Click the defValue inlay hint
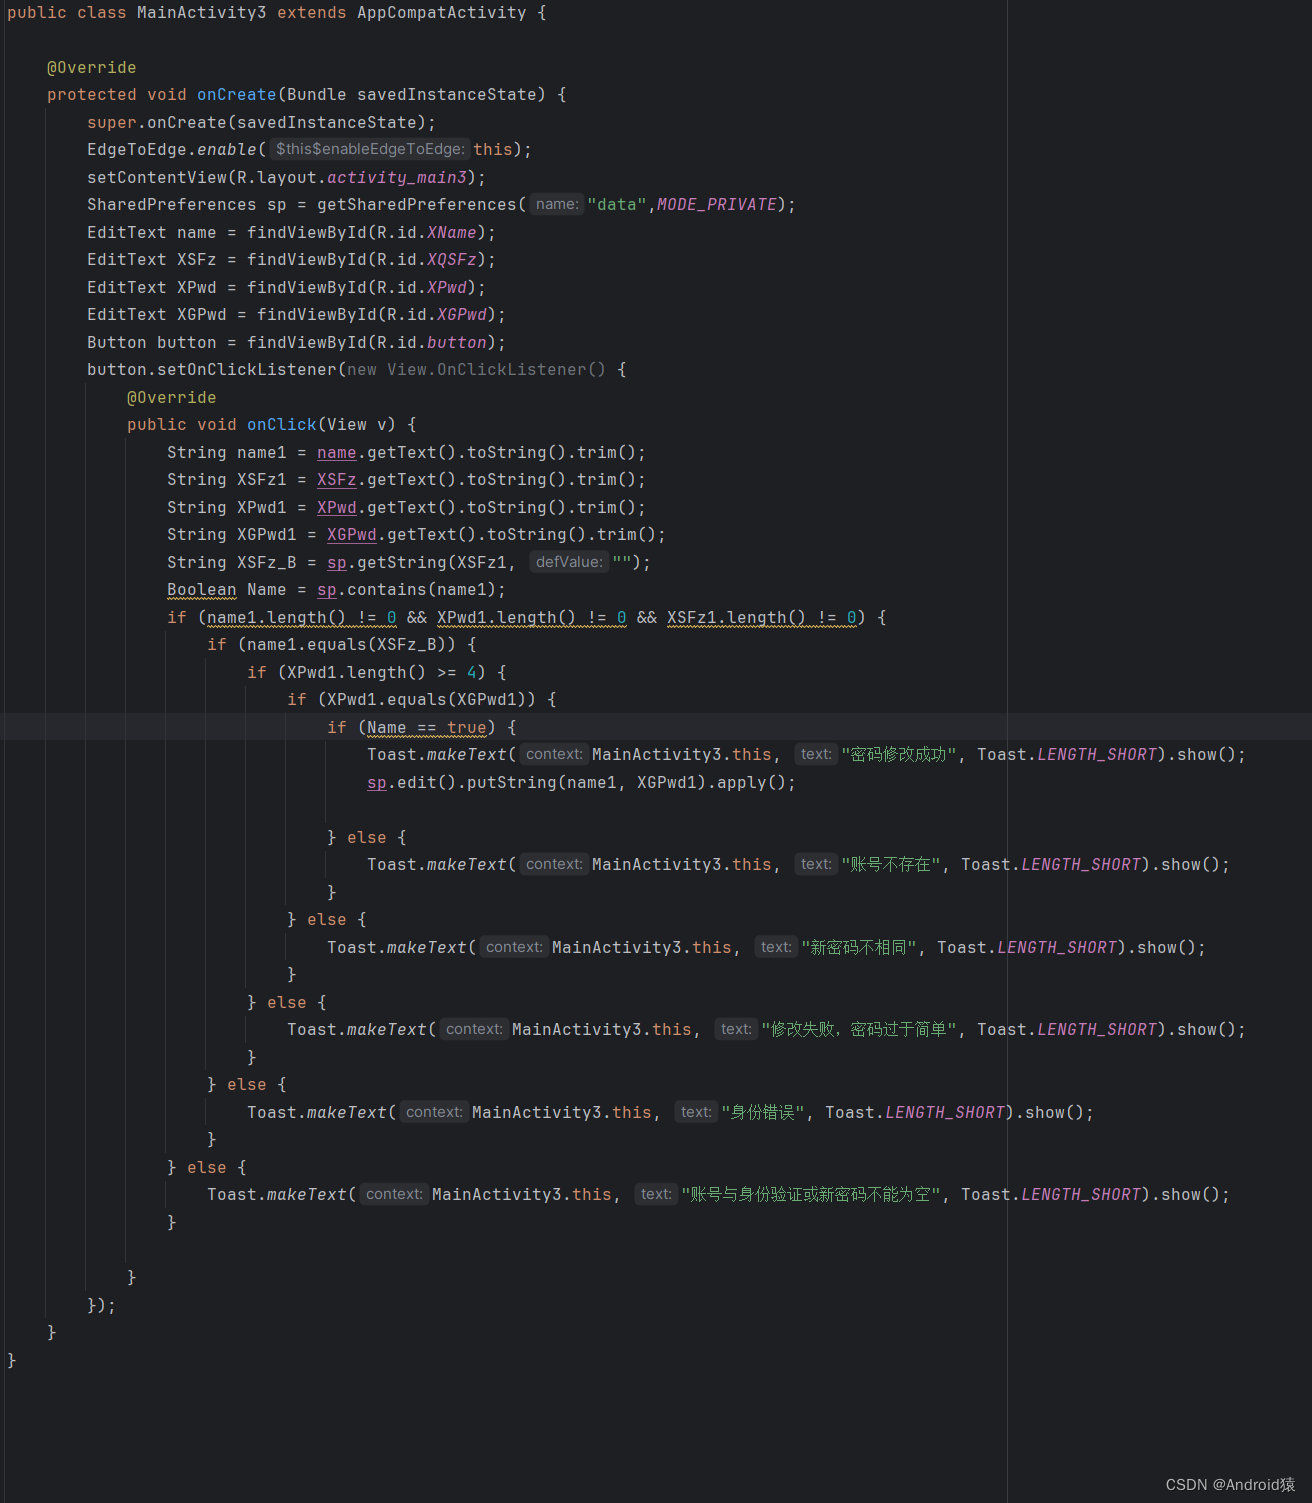This screenshot has height=1503, width=1312. [569, 563]
